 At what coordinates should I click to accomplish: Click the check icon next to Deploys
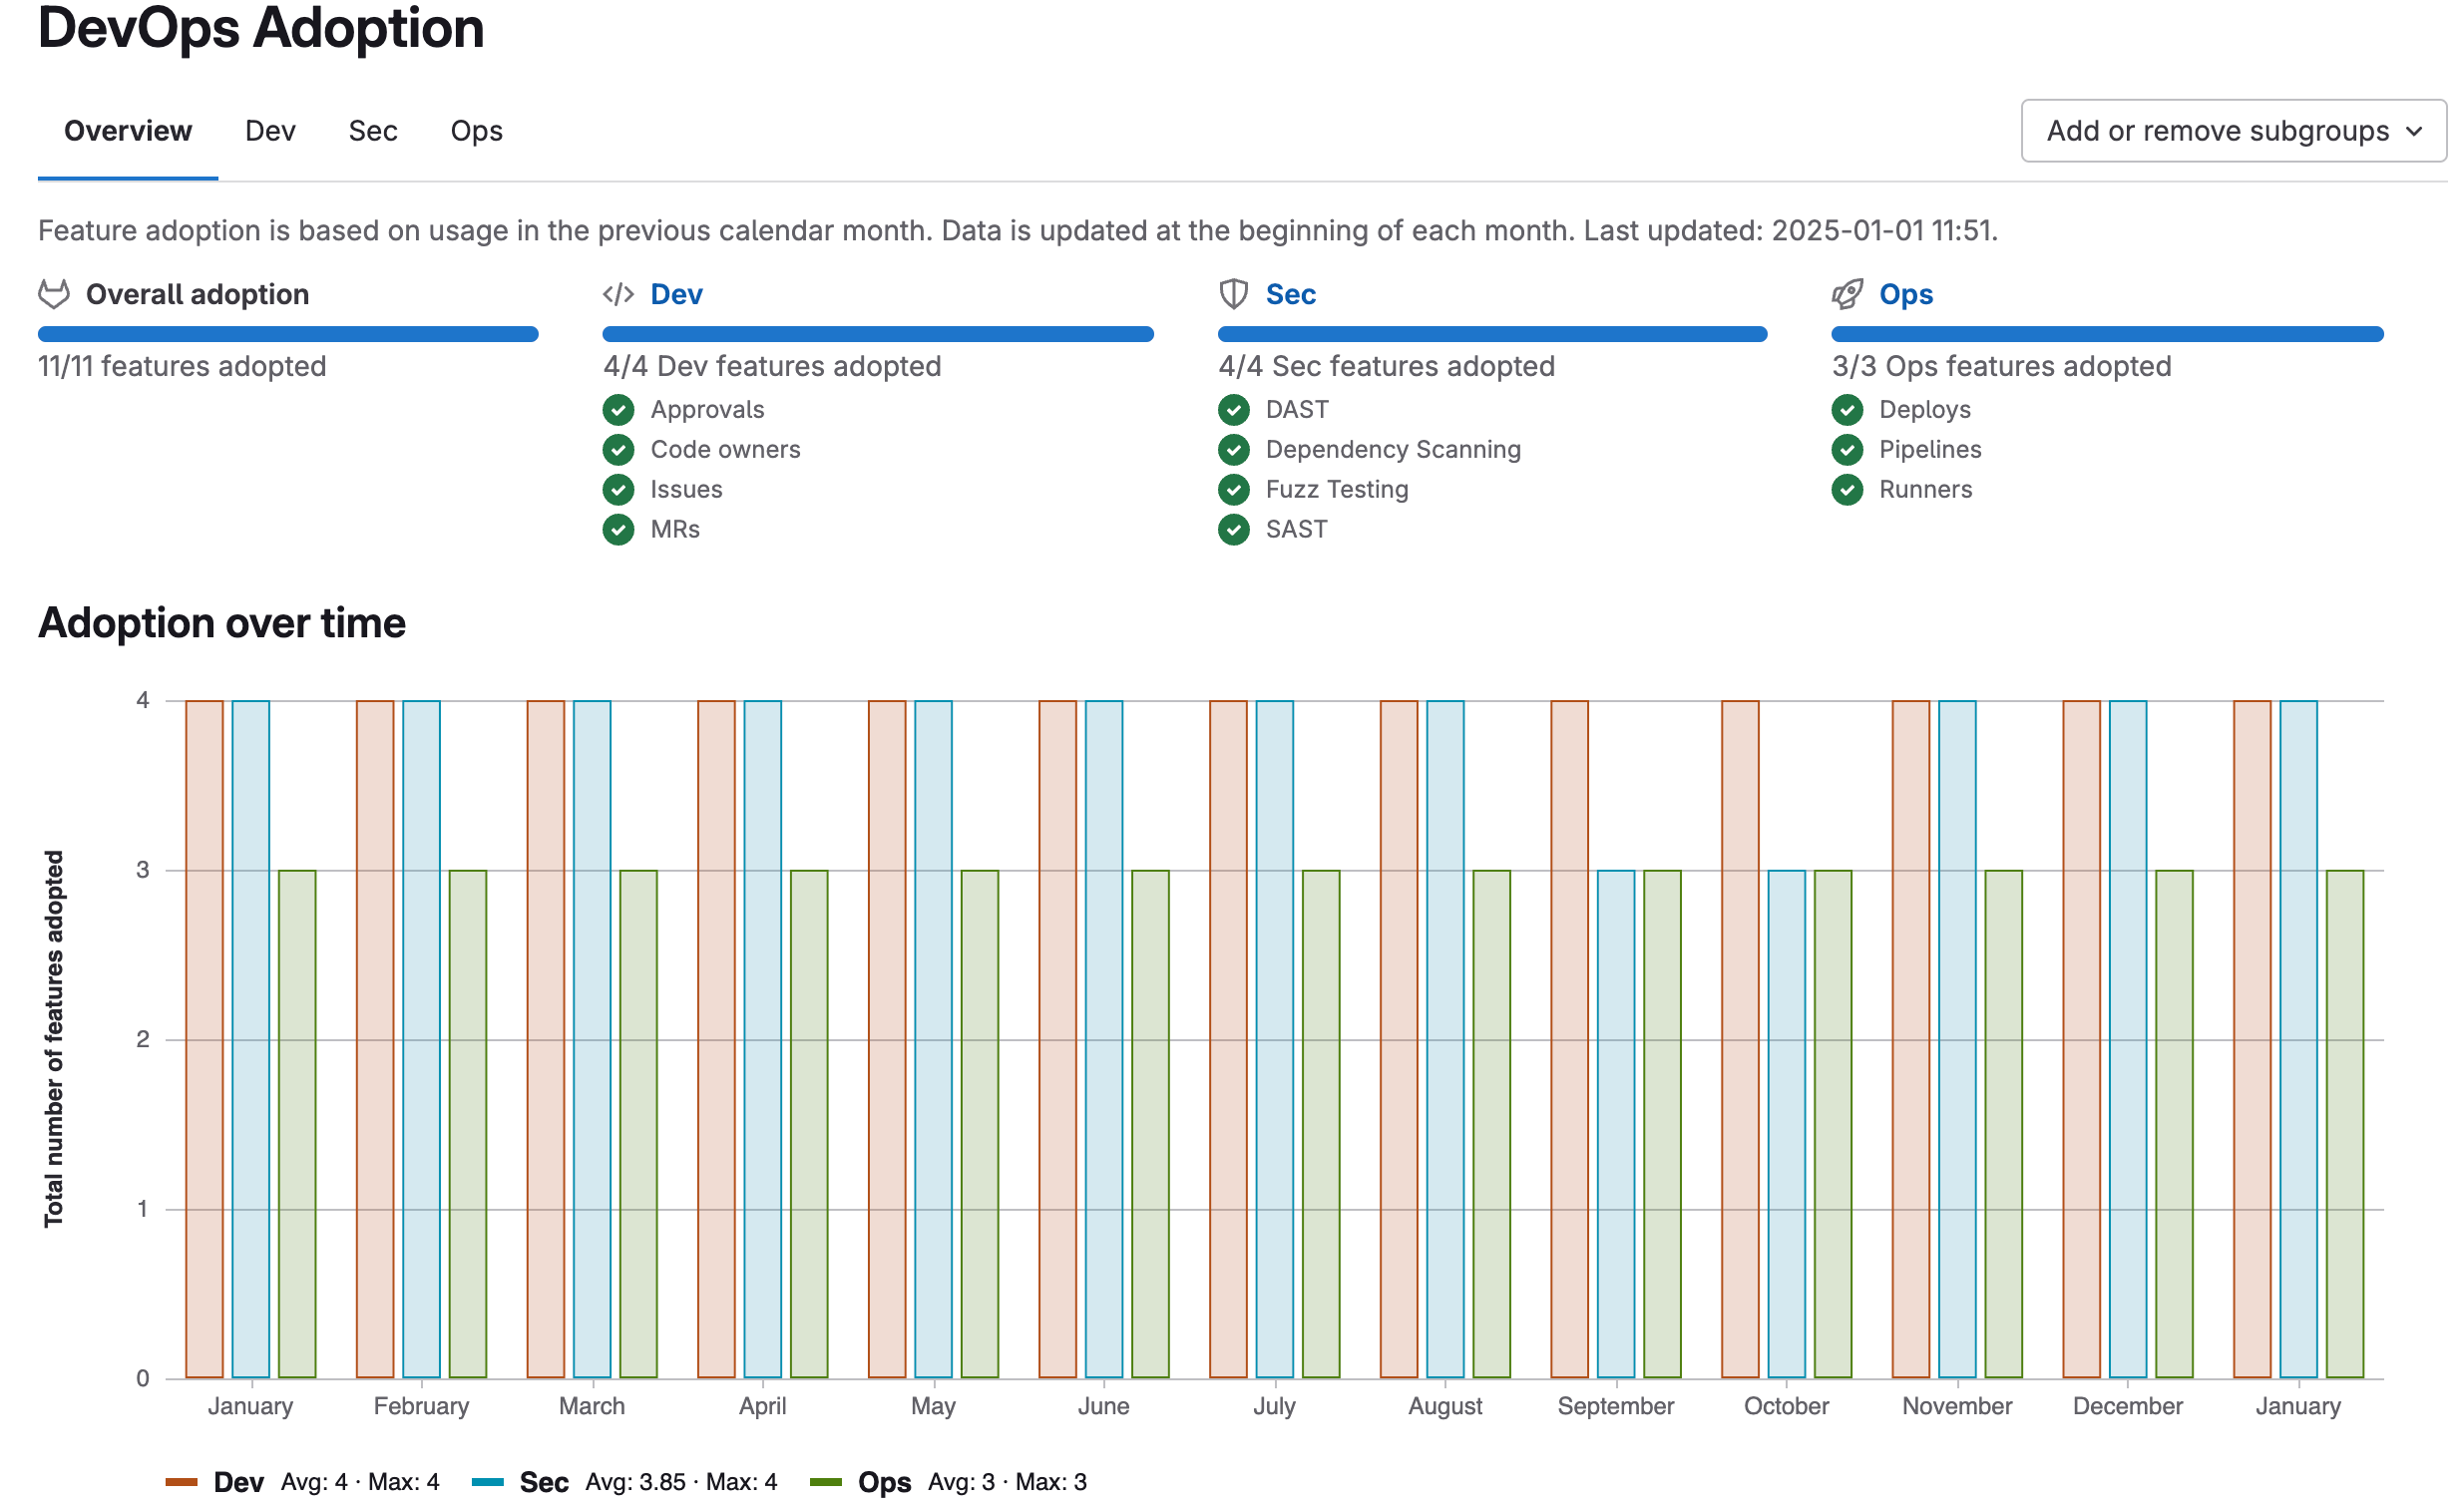click(1848, 409)
